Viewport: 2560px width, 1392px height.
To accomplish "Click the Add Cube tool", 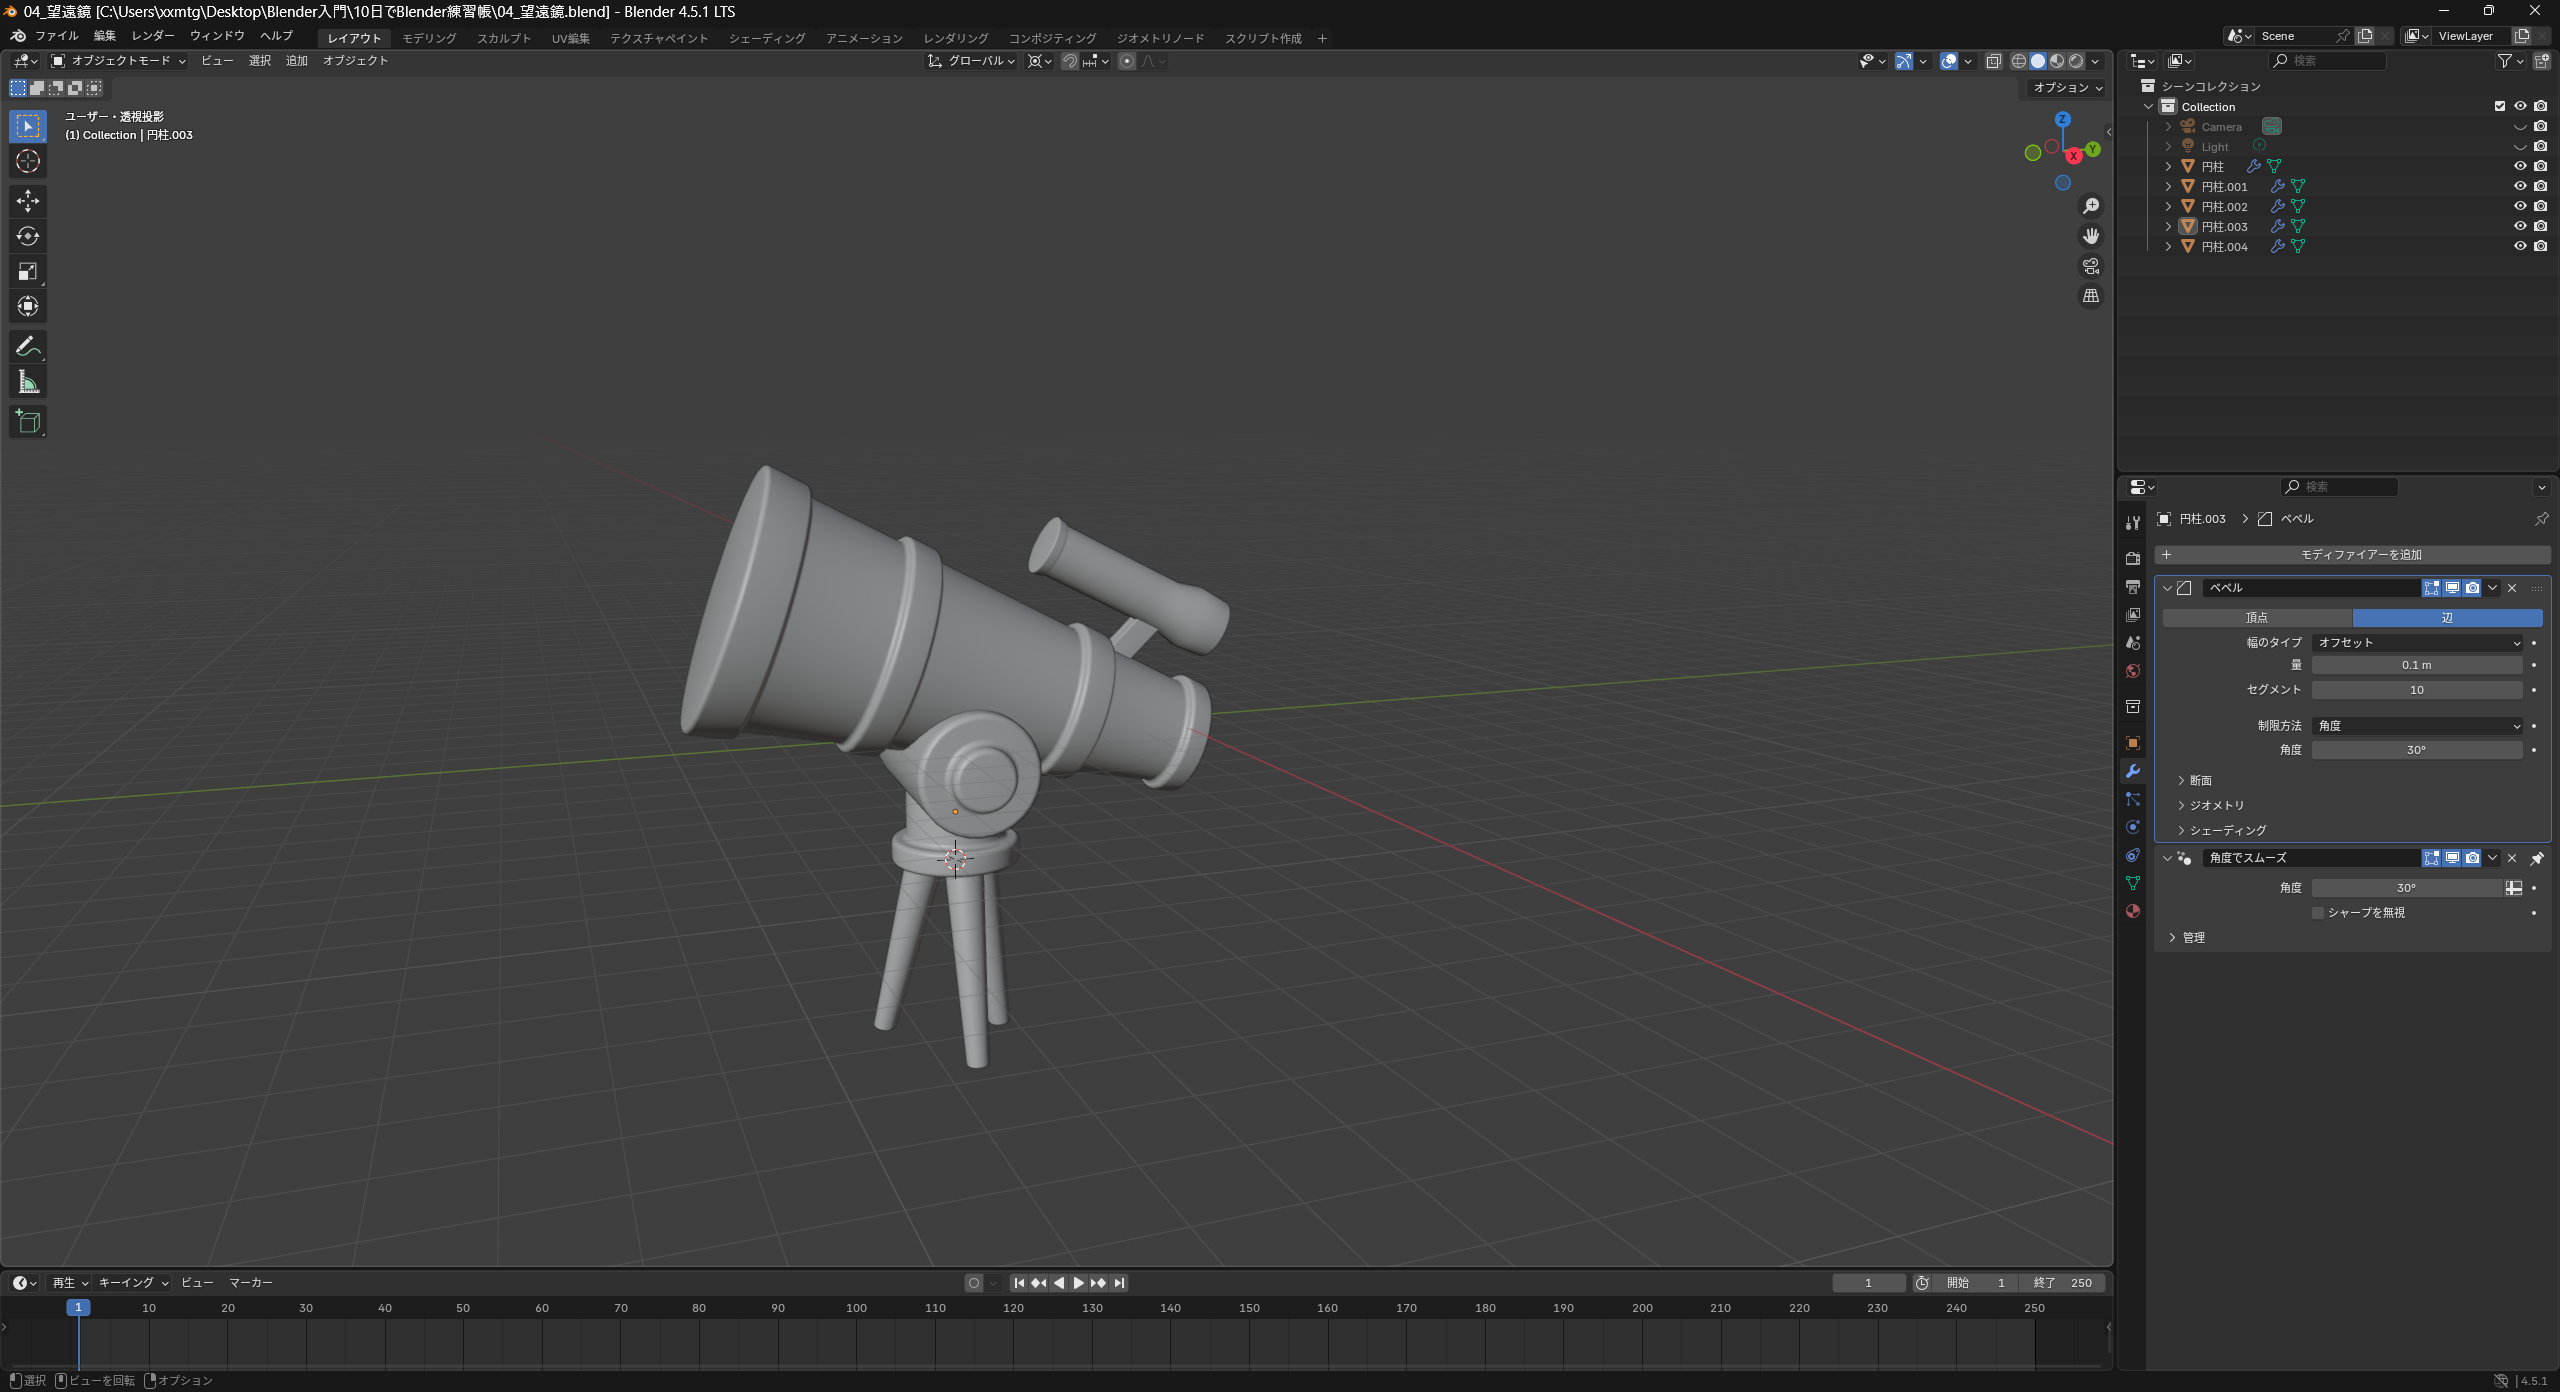I will (x=28, y=422).
